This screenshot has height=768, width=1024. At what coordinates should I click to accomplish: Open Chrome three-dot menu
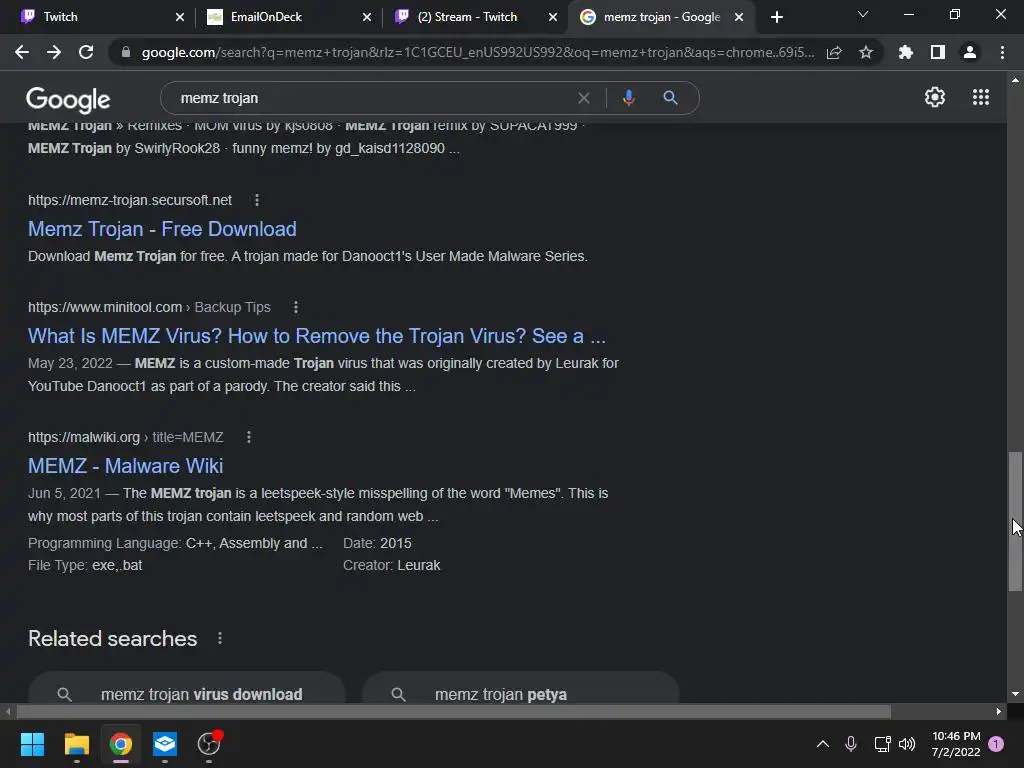pos(1002,52)
